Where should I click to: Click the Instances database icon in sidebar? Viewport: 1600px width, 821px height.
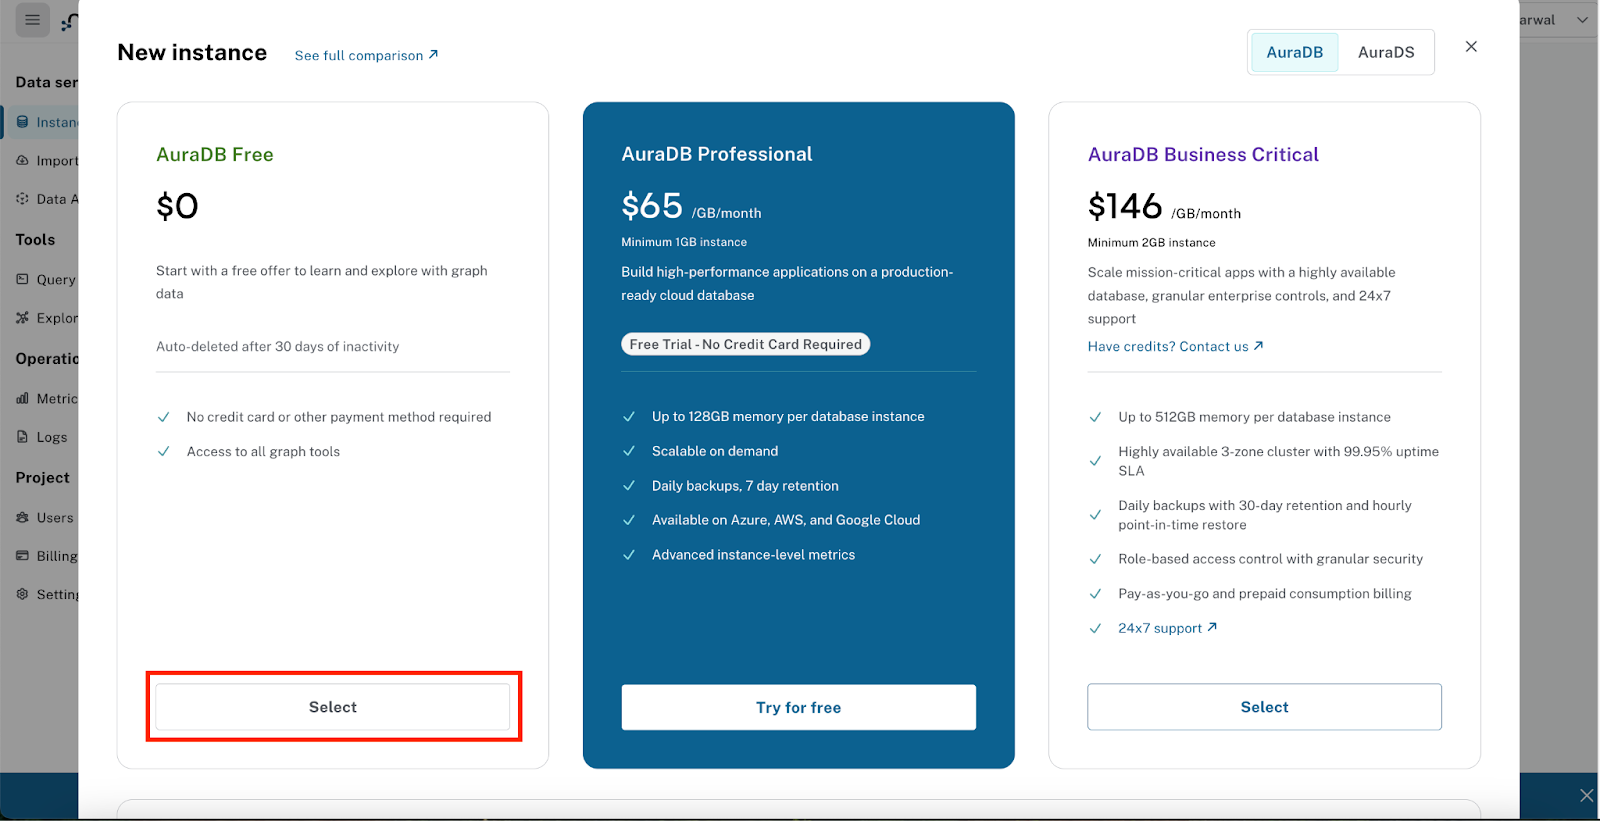23,122
